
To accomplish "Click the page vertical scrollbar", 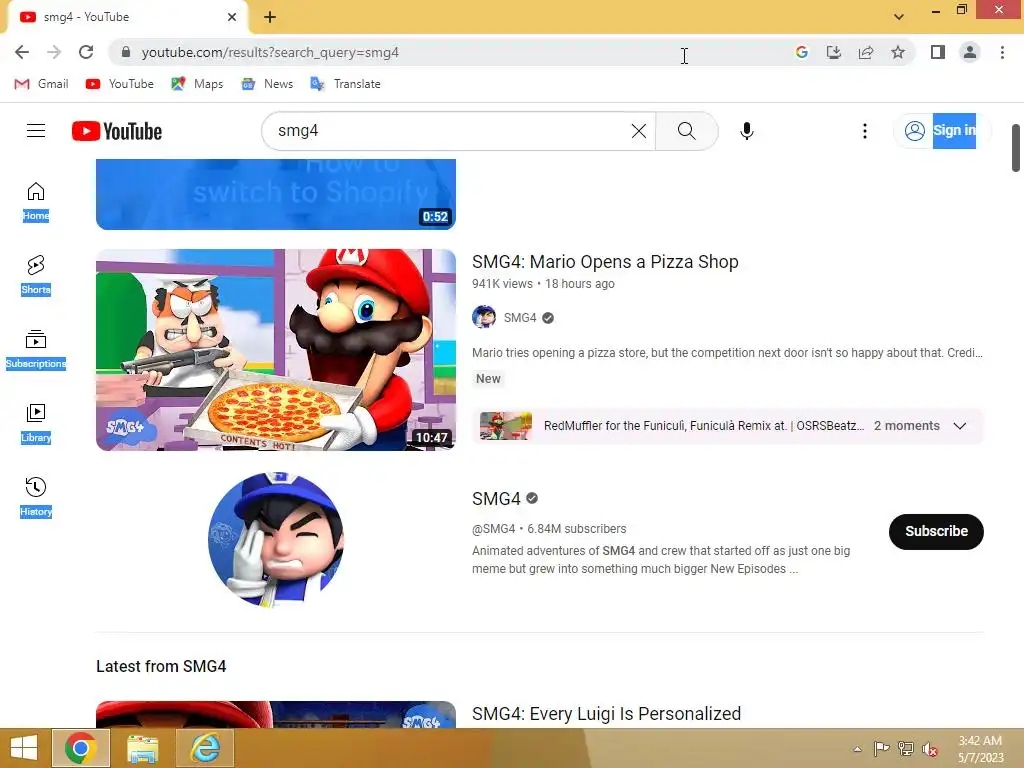I will [1016, 148].
